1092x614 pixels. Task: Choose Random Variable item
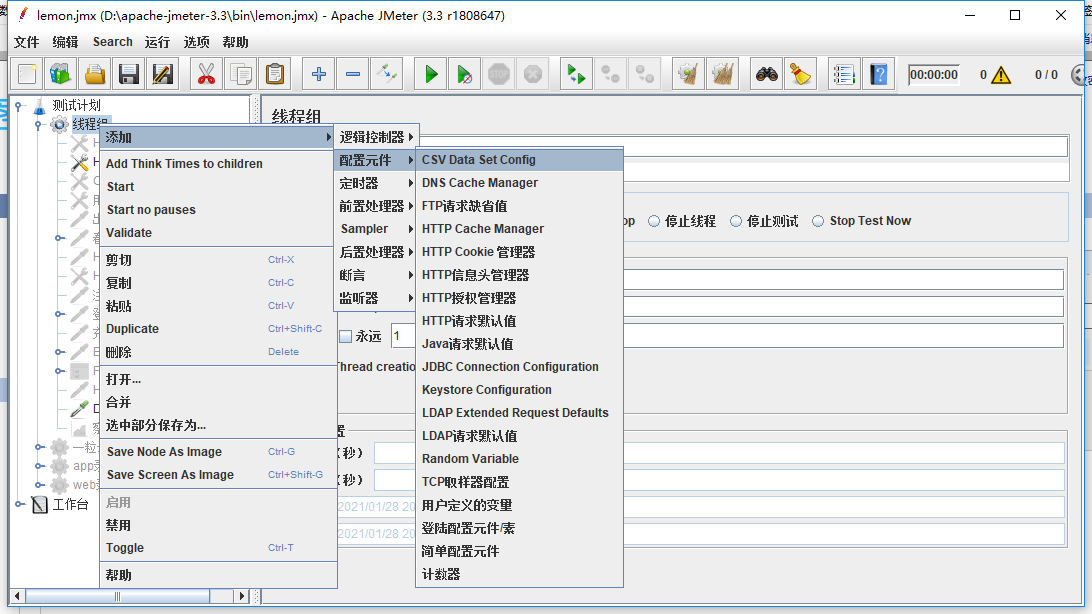(519, 459)
